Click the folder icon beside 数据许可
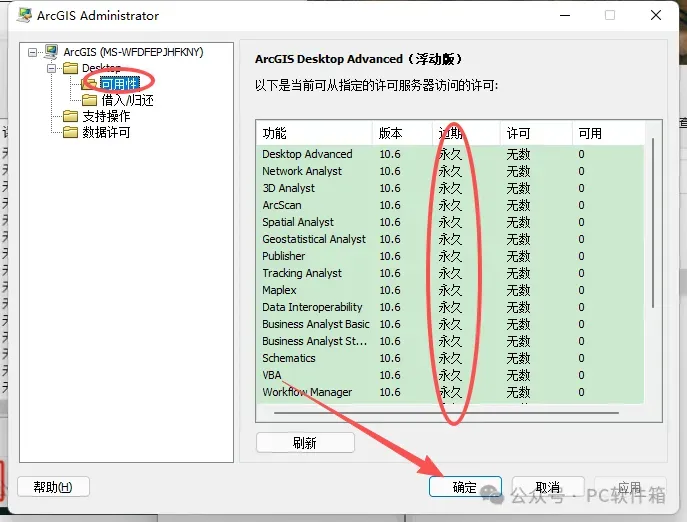The height and width of the screenshot is (522, 687). tap(70, 132)
